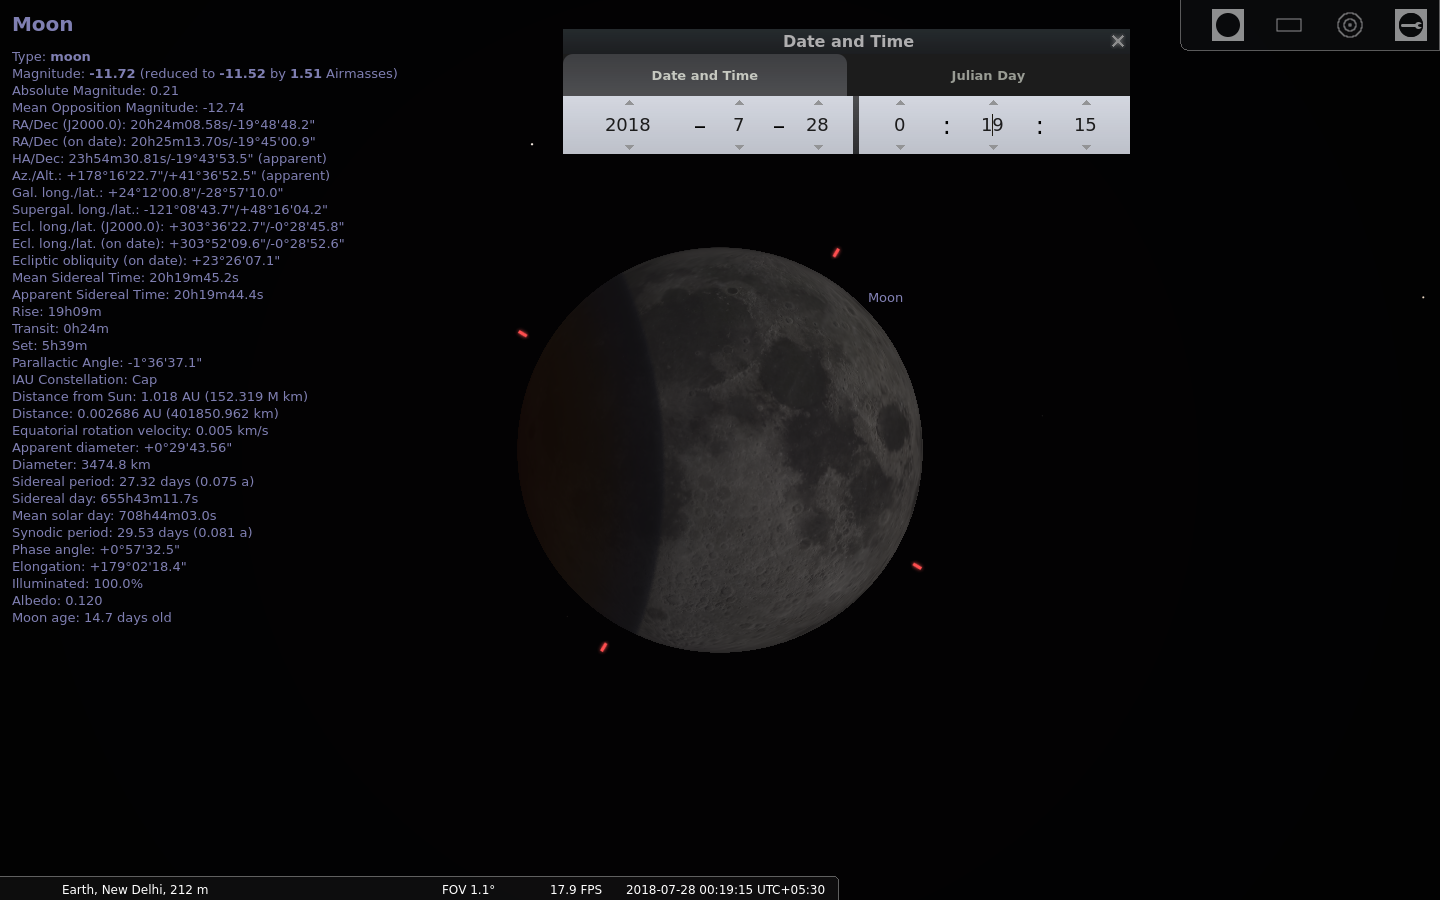Click the date-time display in the status bar
This screenshot has height=900, width=1440.
(725, 889)
